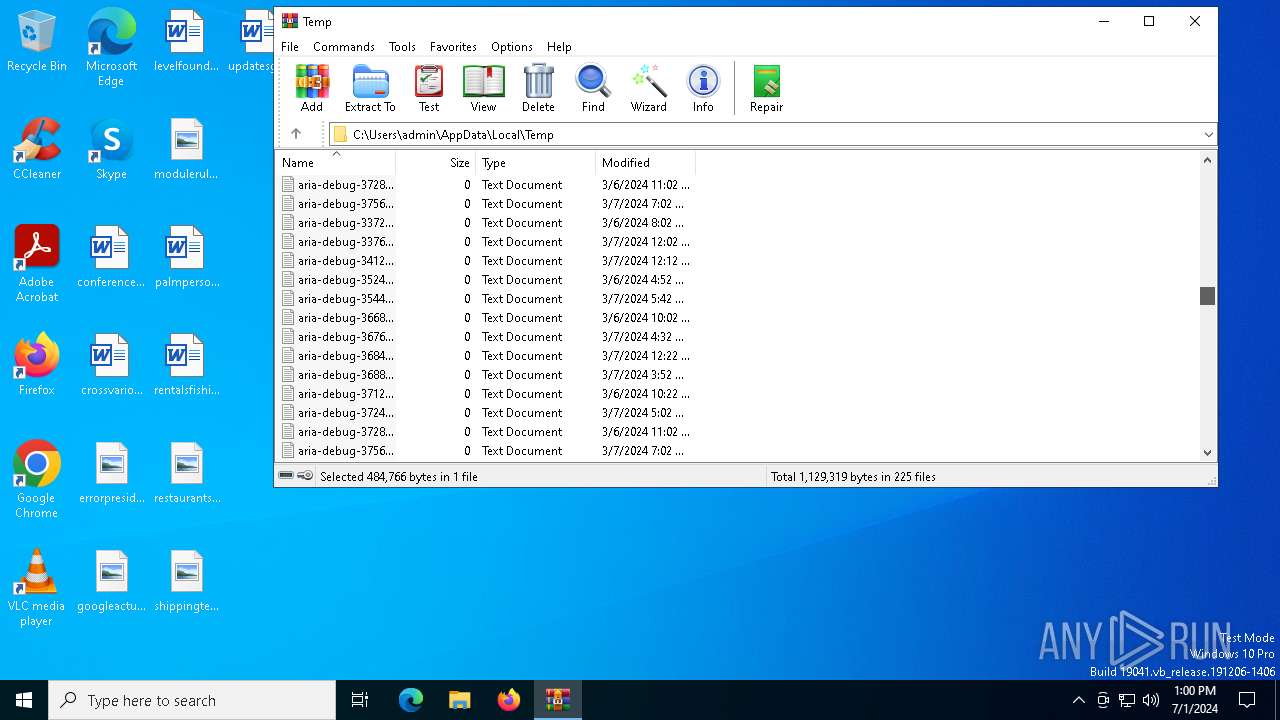Viewport: 1280px width, 720px height.
Task: Click the Find magnifier toolbar icon
Action: [x=593, y=88]
